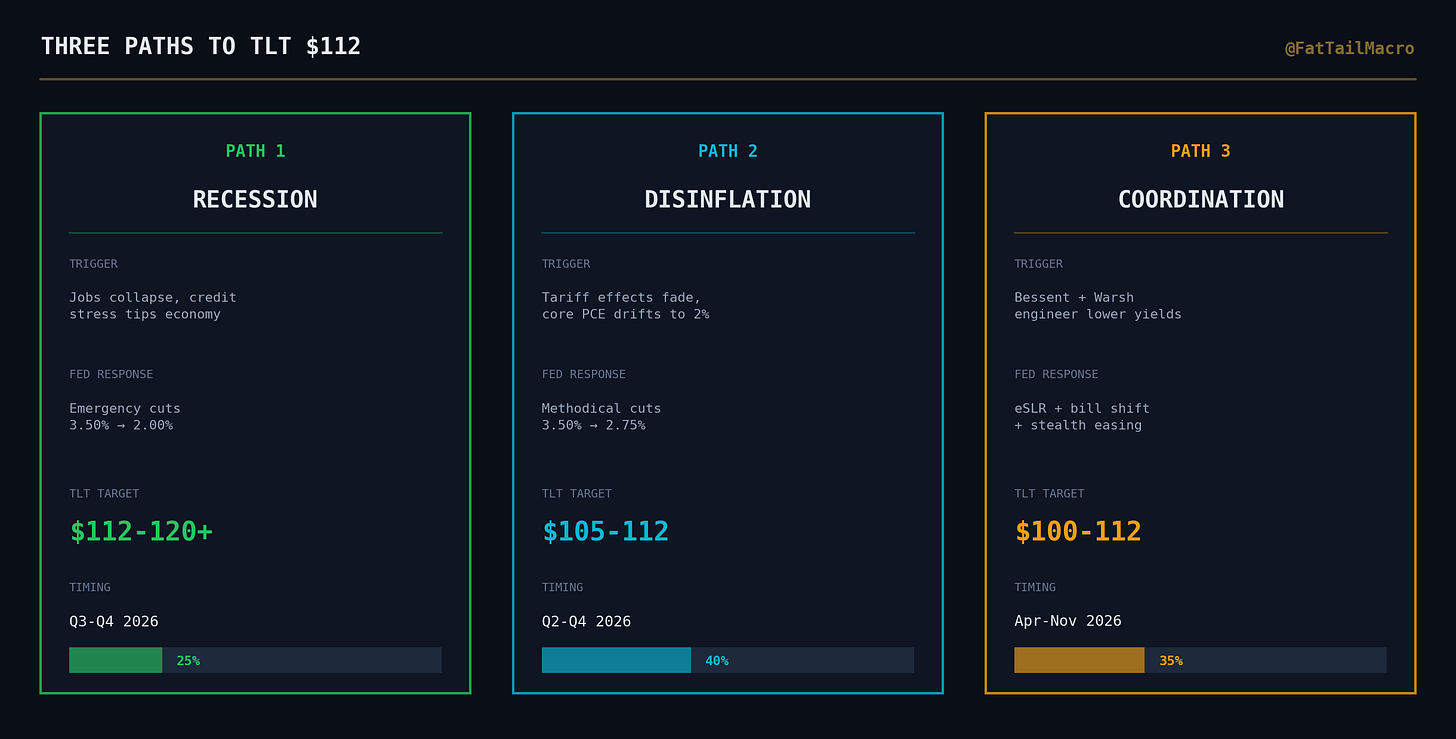The width and height of the screenshot is (1456, 739).
Task: Click 'TRIGGER' label in Disinflation card
Action: (x=566, y=264)
